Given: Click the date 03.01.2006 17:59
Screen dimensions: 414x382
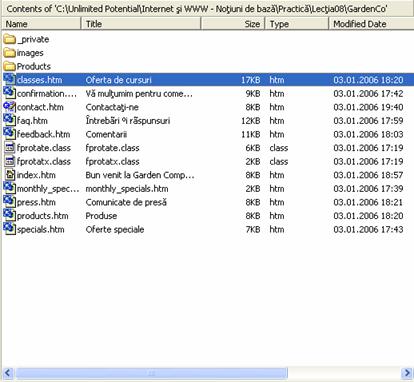Looking at the screenshot, I should pyautogui.click(x=368, y=121).
